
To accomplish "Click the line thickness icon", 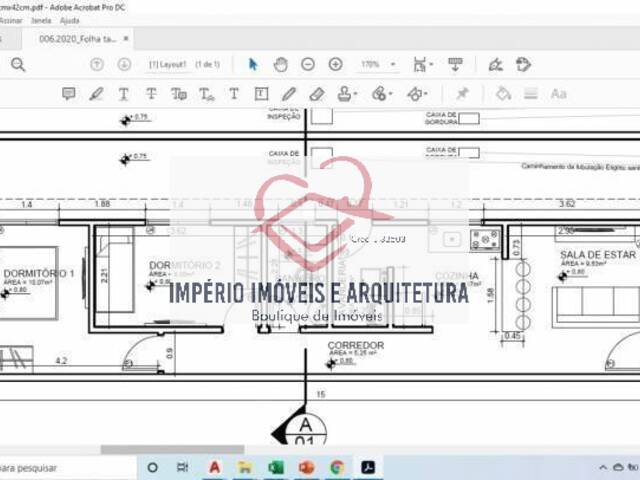I will tap(531, 94).
